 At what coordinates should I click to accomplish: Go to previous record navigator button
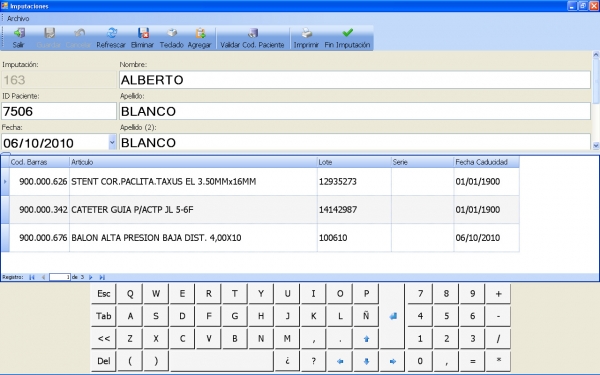click(x=43, y=277)
